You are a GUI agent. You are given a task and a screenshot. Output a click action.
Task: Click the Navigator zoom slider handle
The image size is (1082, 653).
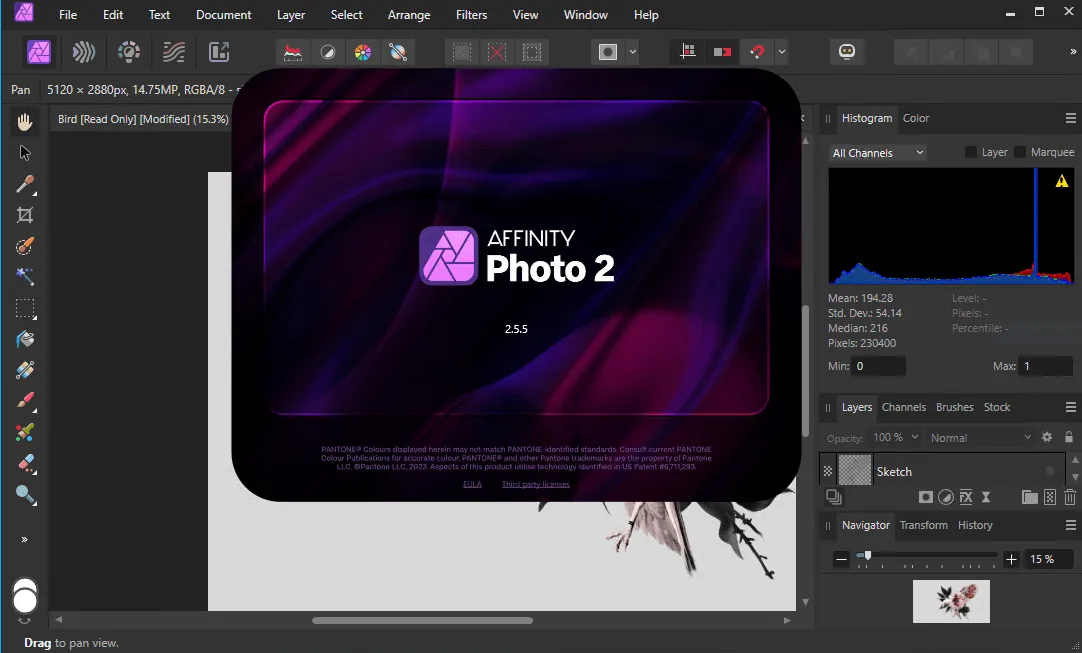867,555
